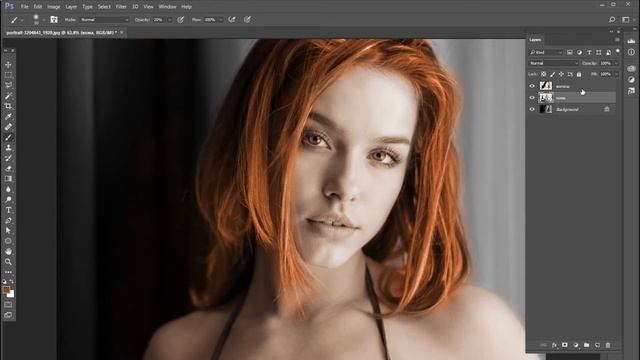640x360 pixels.
Task: Hide the top layer via eye icon
Action: (532, 86)
